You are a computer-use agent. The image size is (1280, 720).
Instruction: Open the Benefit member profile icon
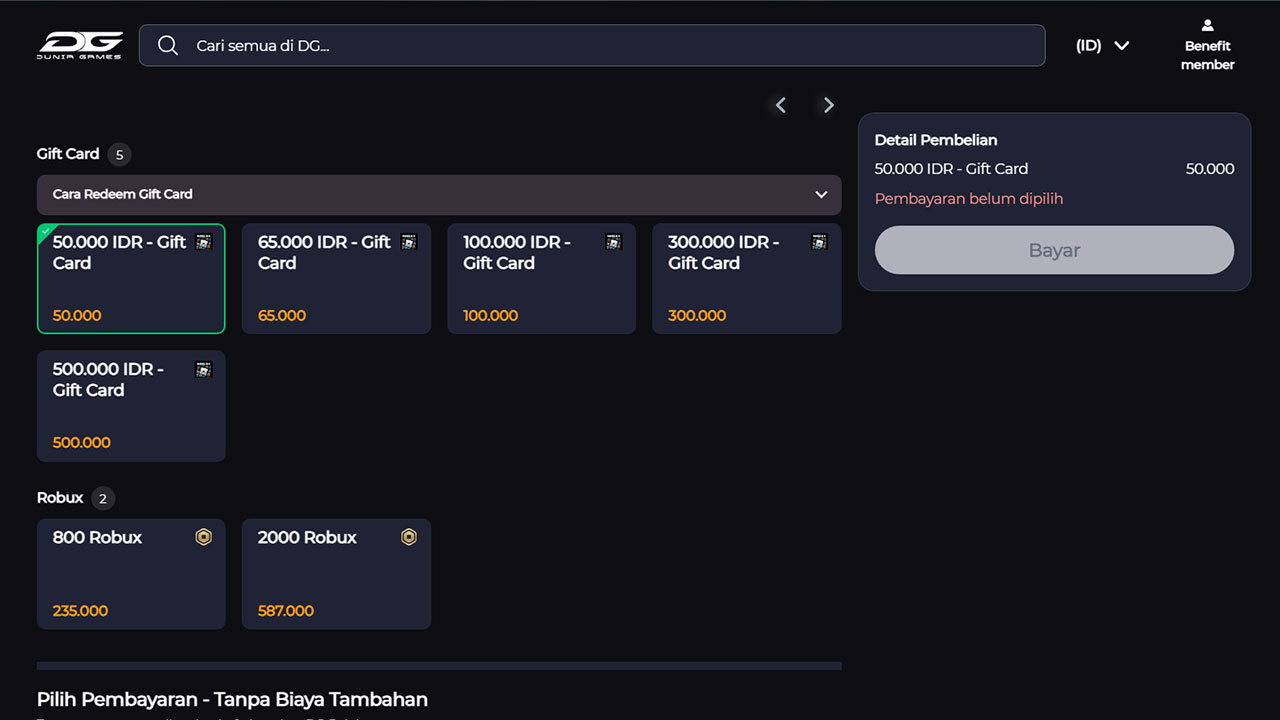(x=1207, y=25)
